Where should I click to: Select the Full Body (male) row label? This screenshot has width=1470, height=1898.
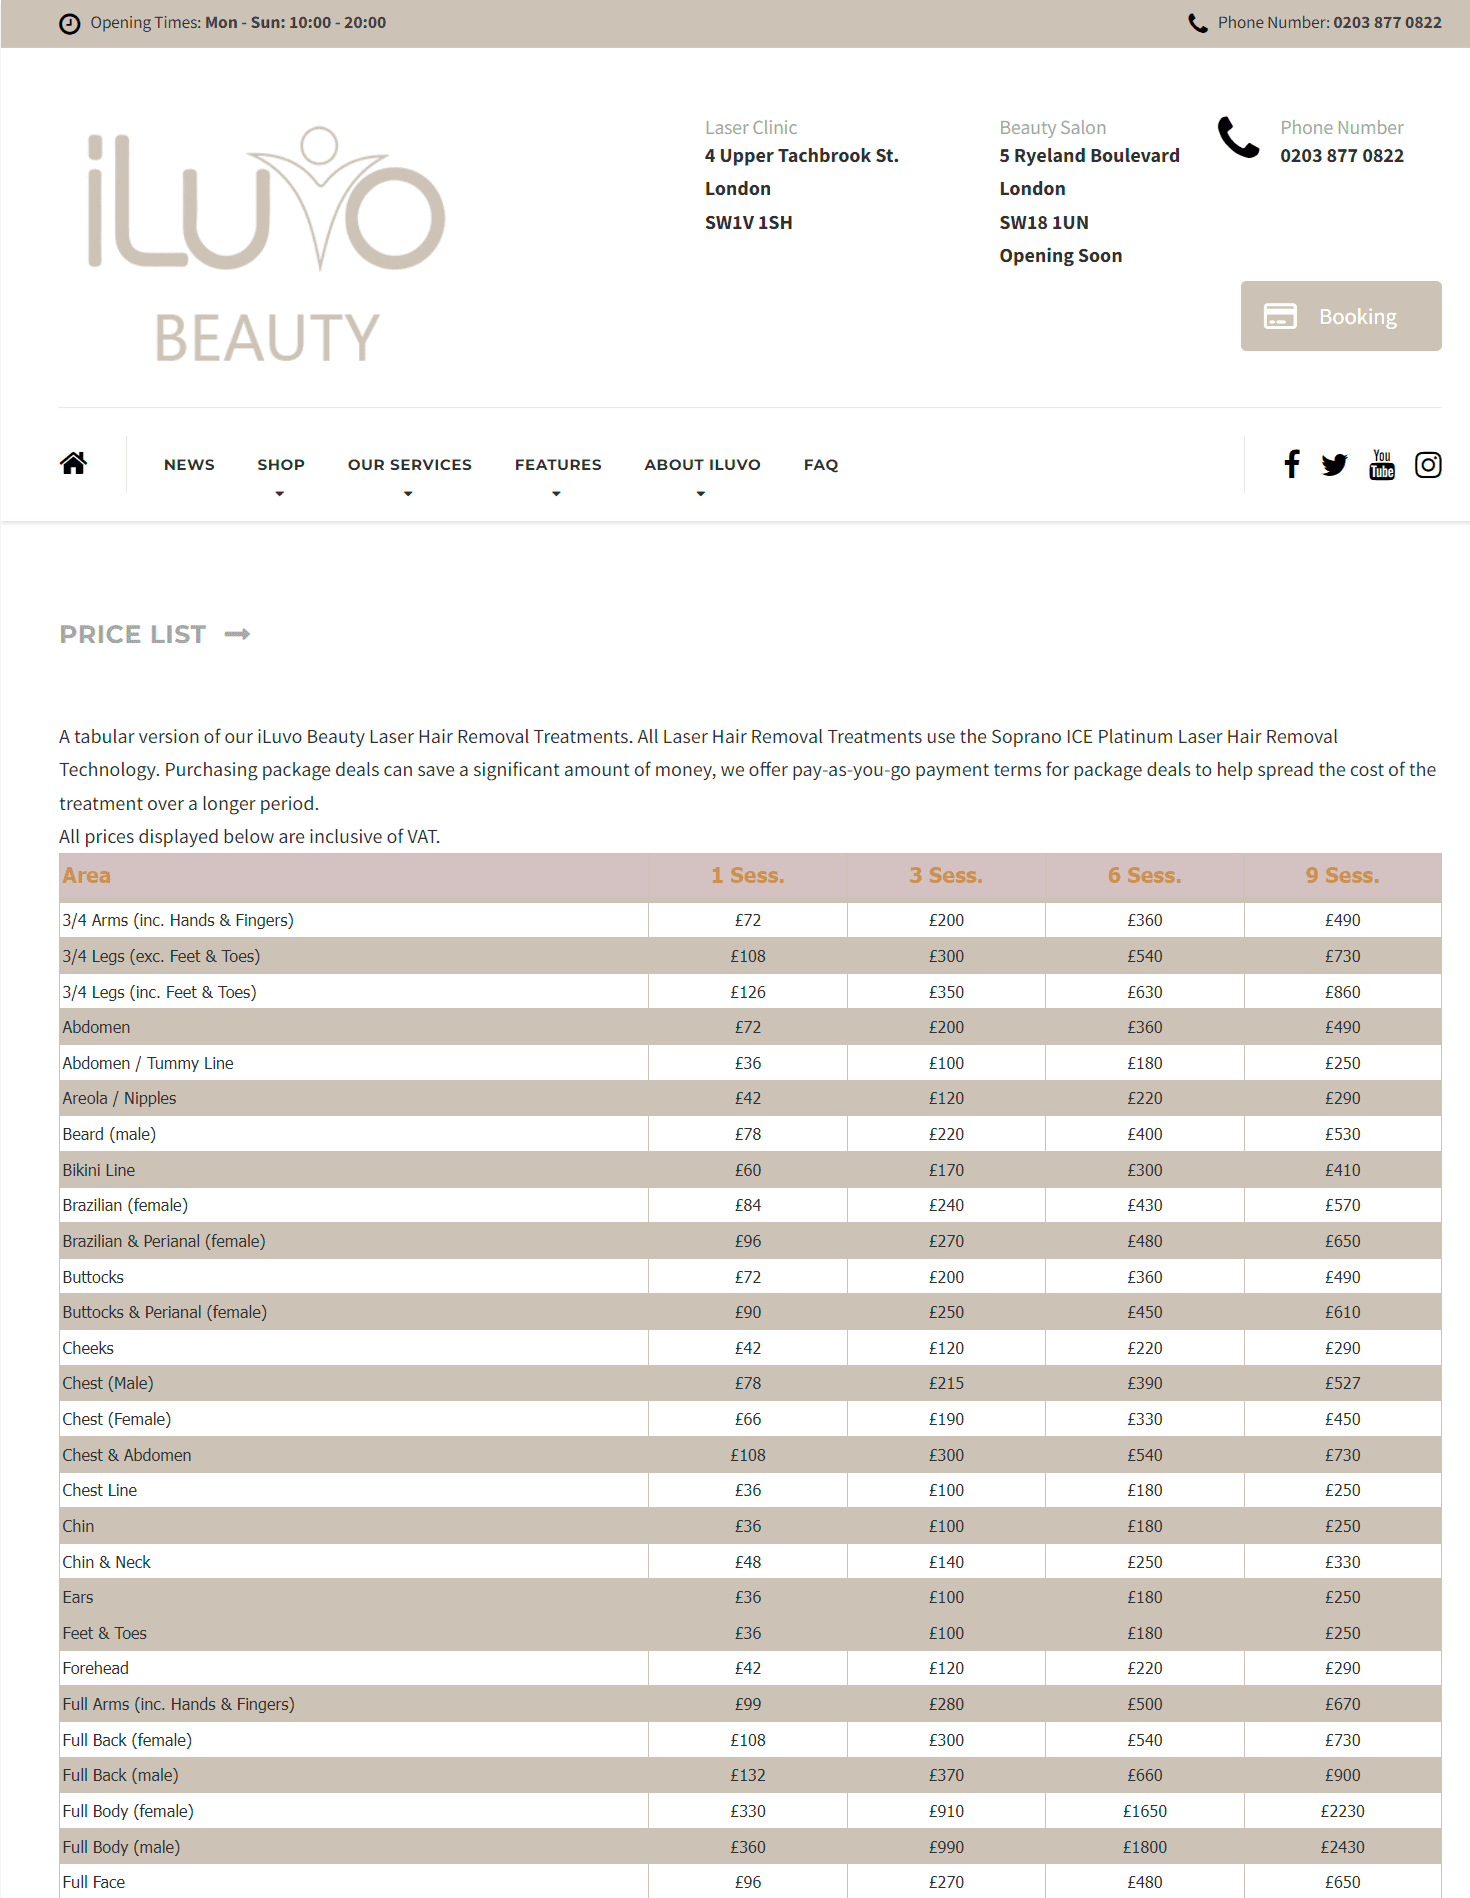point(121,1847)
